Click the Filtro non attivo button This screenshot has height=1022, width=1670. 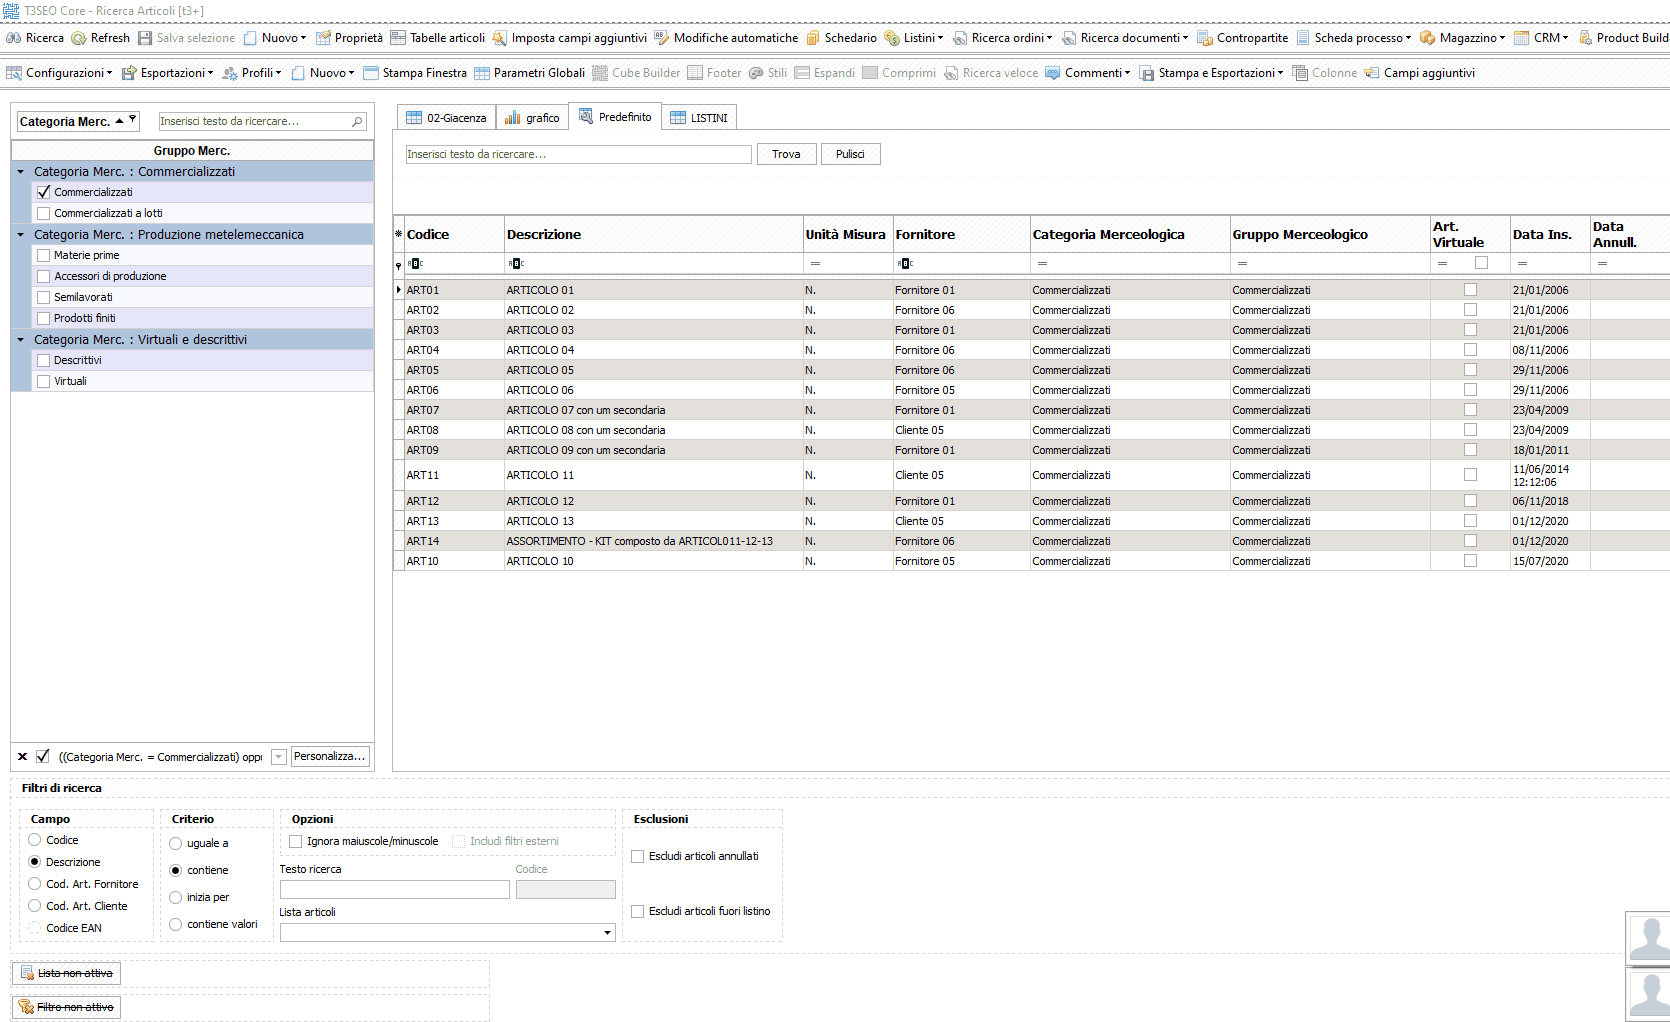pyautogui.click(x=66, y=1007)
